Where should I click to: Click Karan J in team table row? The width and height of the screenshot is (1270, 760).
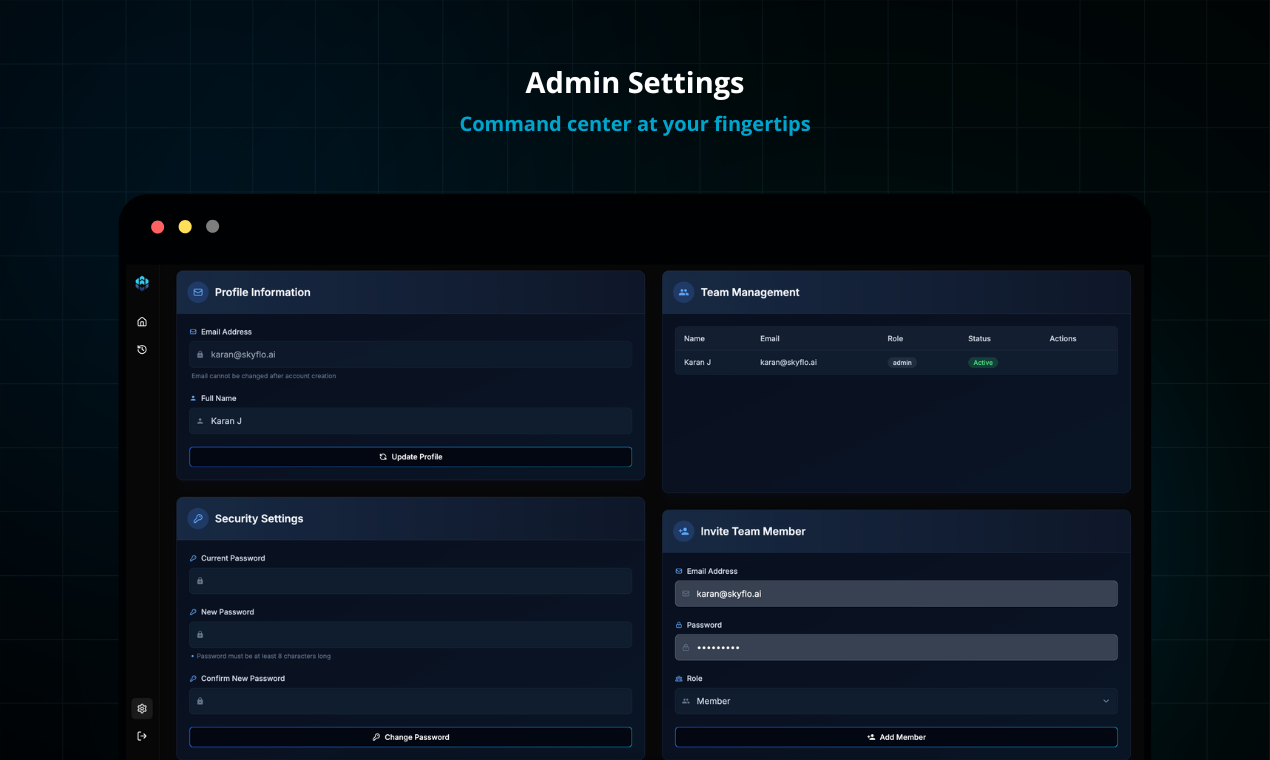click(x=697, y=362)
